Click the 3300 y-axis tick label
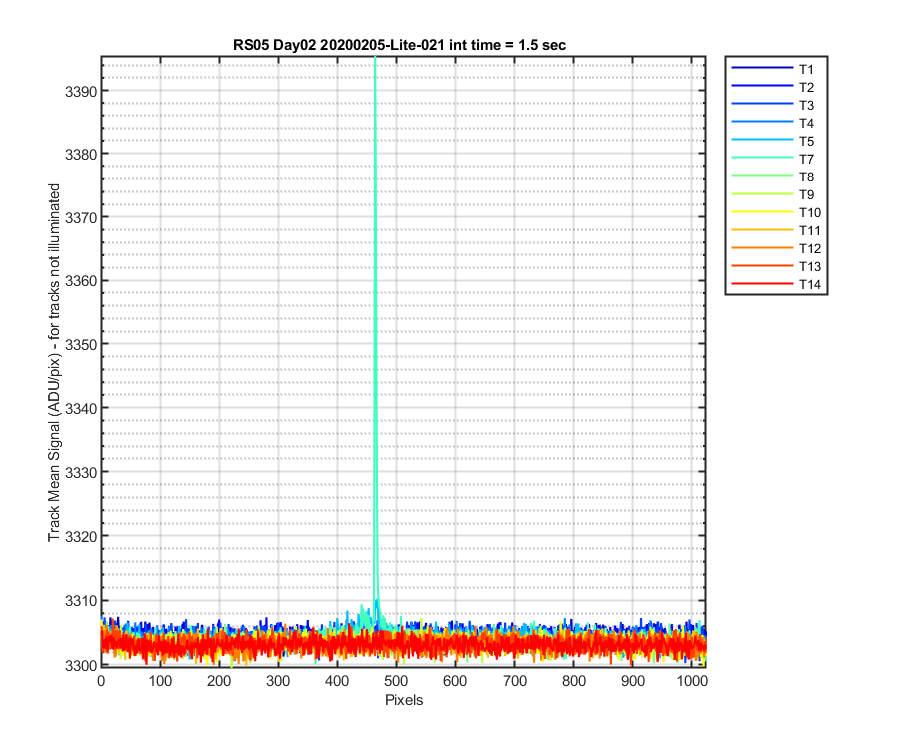900x750 pixels. click(81, 666)
